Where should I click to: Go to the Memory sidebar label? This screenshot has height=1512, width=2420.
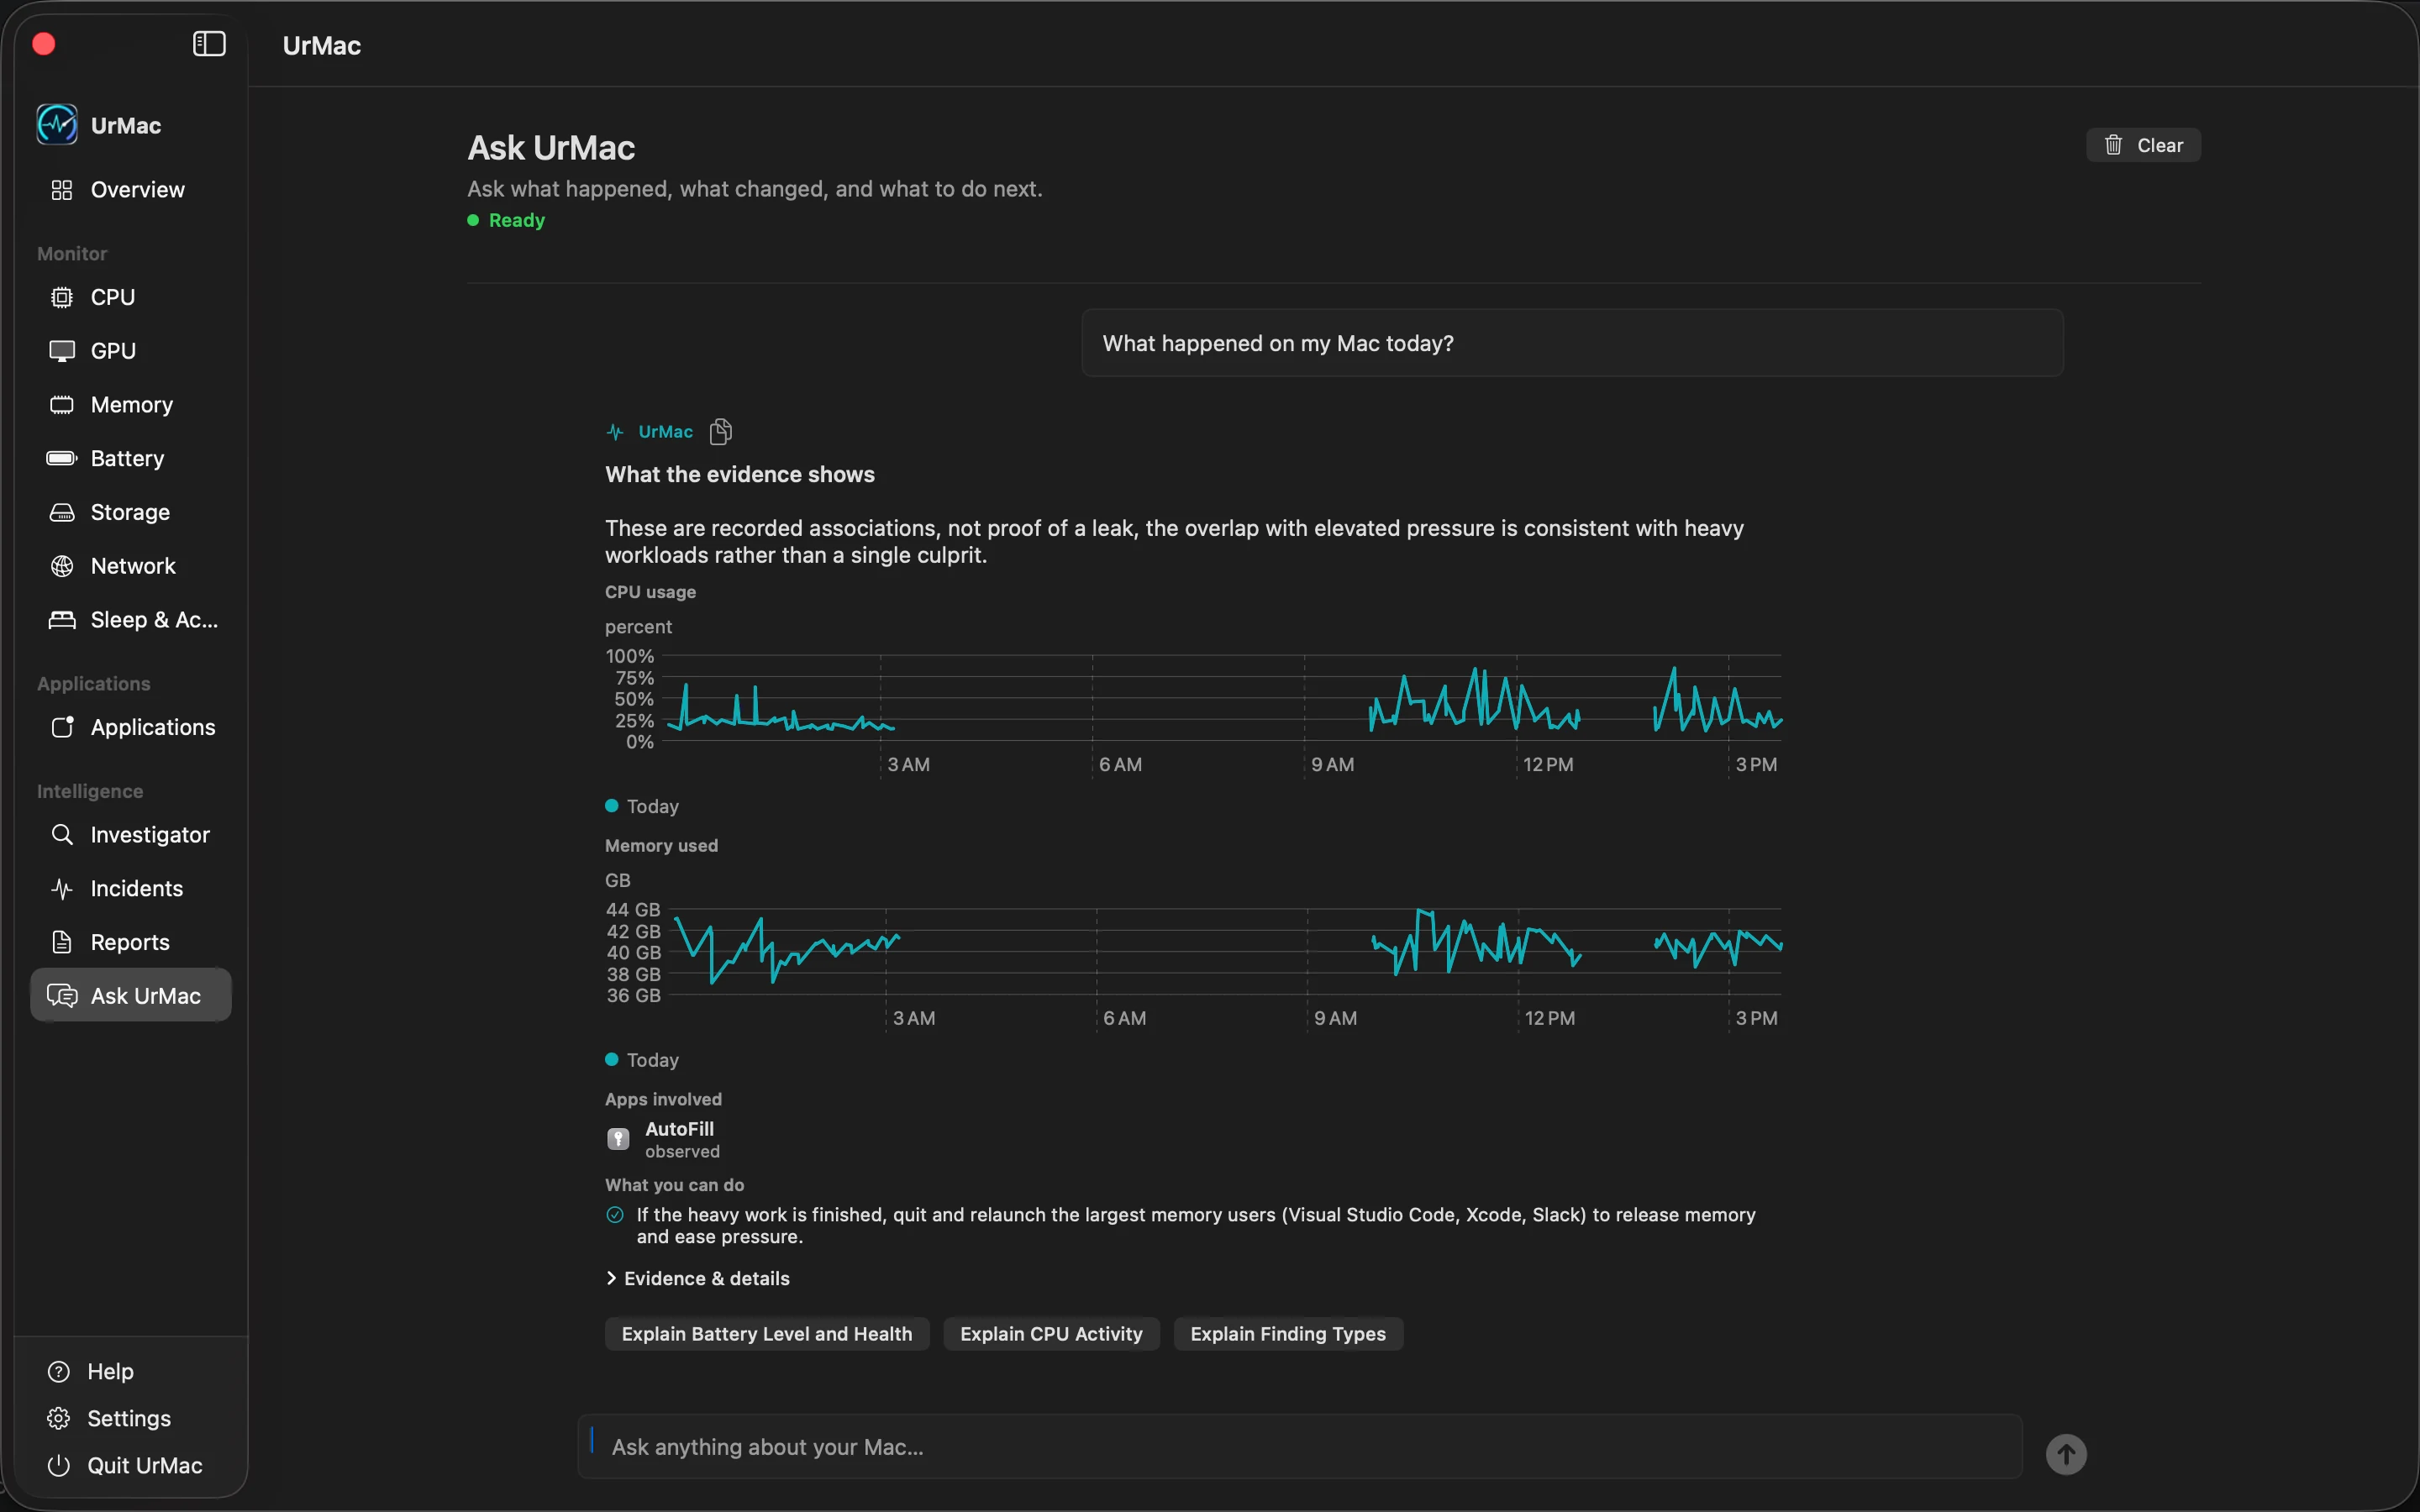pyautogui.click(x=132, y=405)
